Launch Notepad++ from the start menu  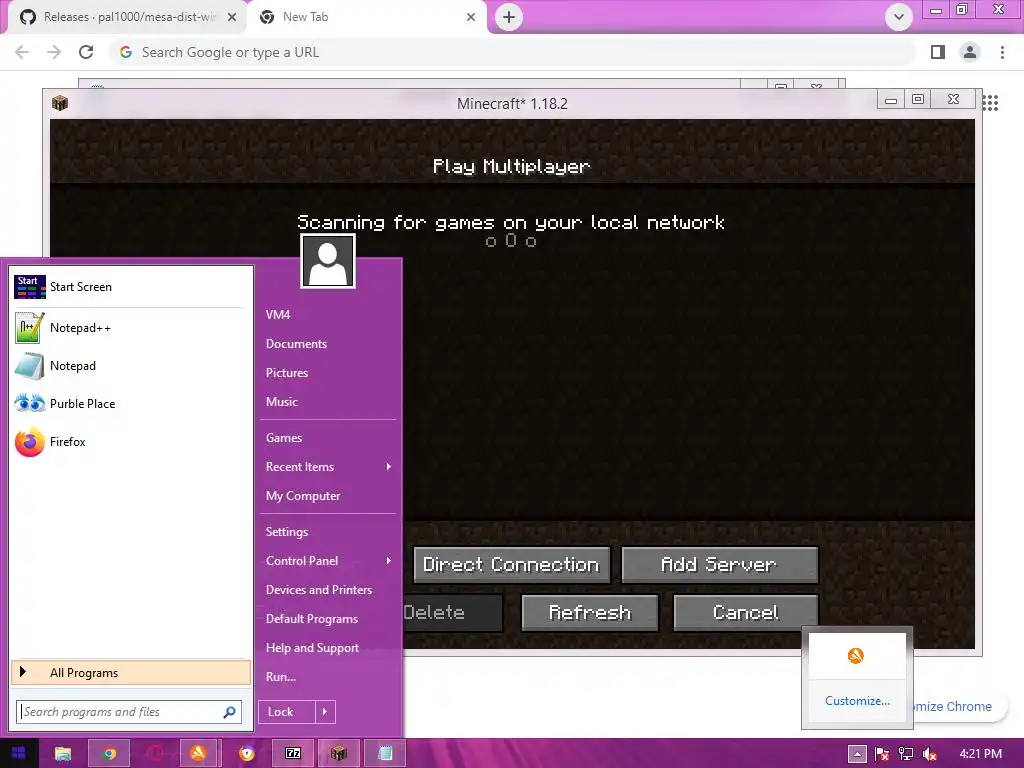click(x=131, y=328)
